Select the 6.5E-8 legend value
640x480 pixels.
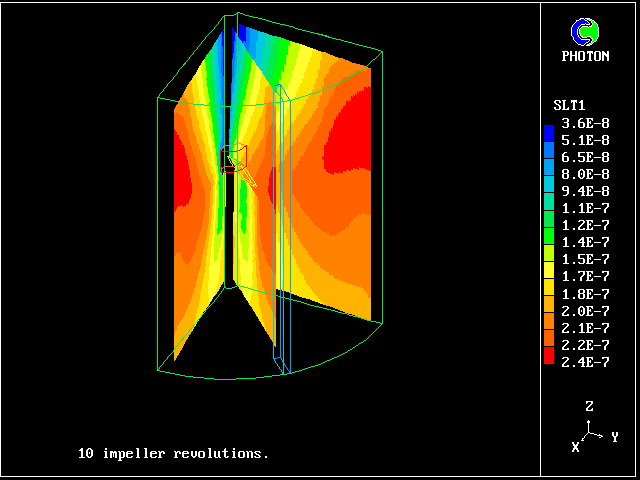[585, 157]
